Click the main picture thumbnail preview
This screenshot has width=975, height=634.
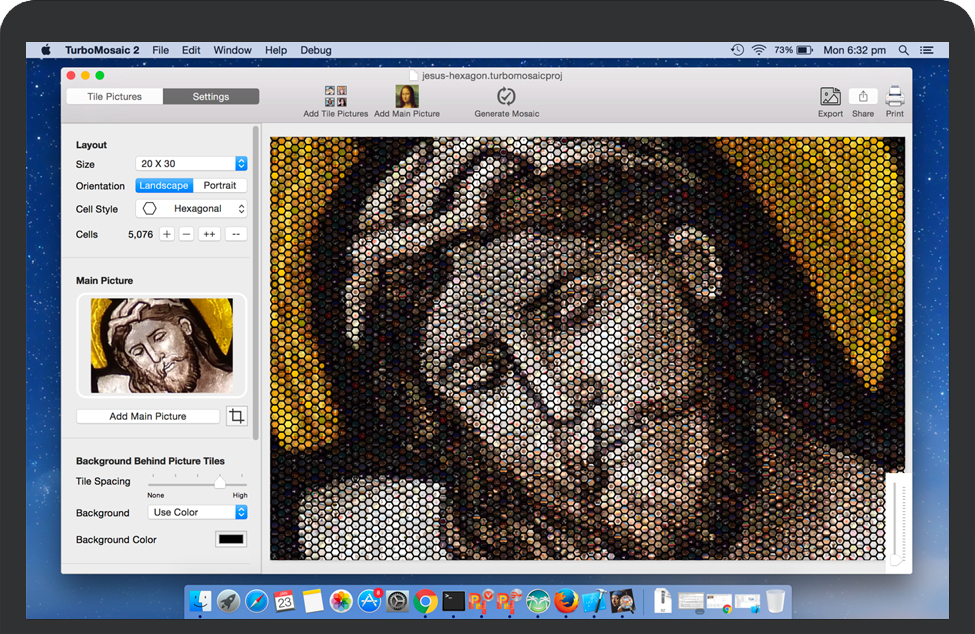click(161, 345)
